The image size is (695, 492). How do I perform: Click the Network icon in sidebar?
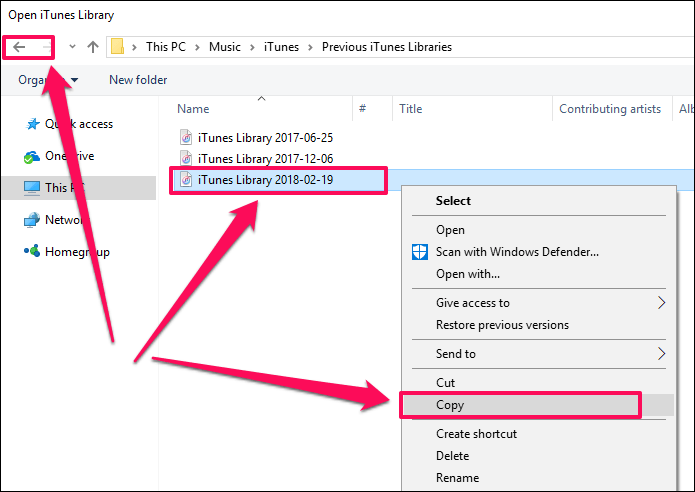31,220
